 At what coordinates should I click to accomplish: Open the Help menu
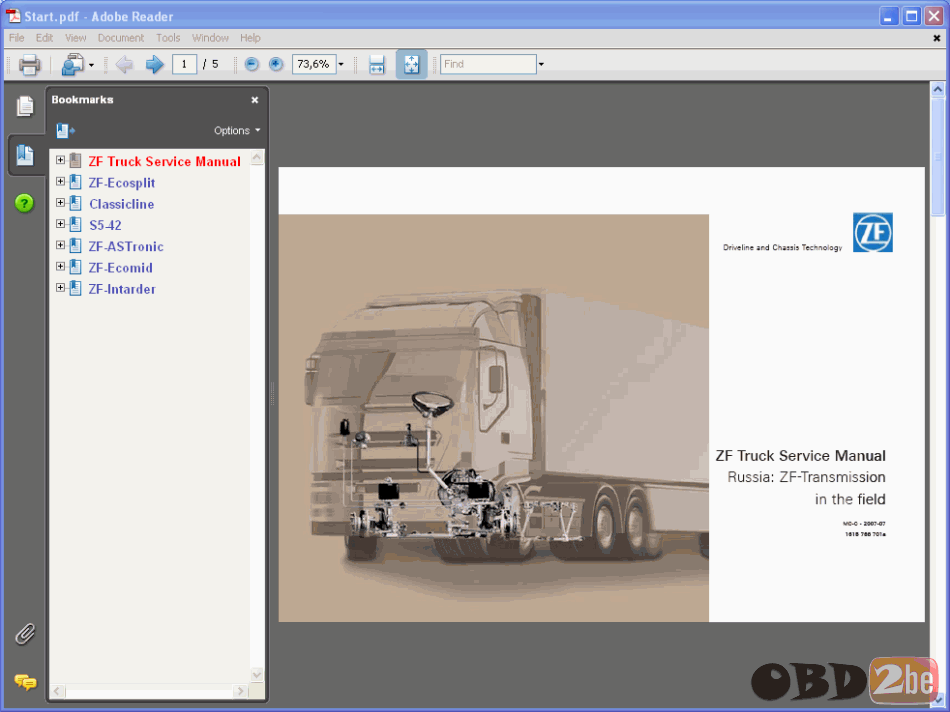(250, 38)
